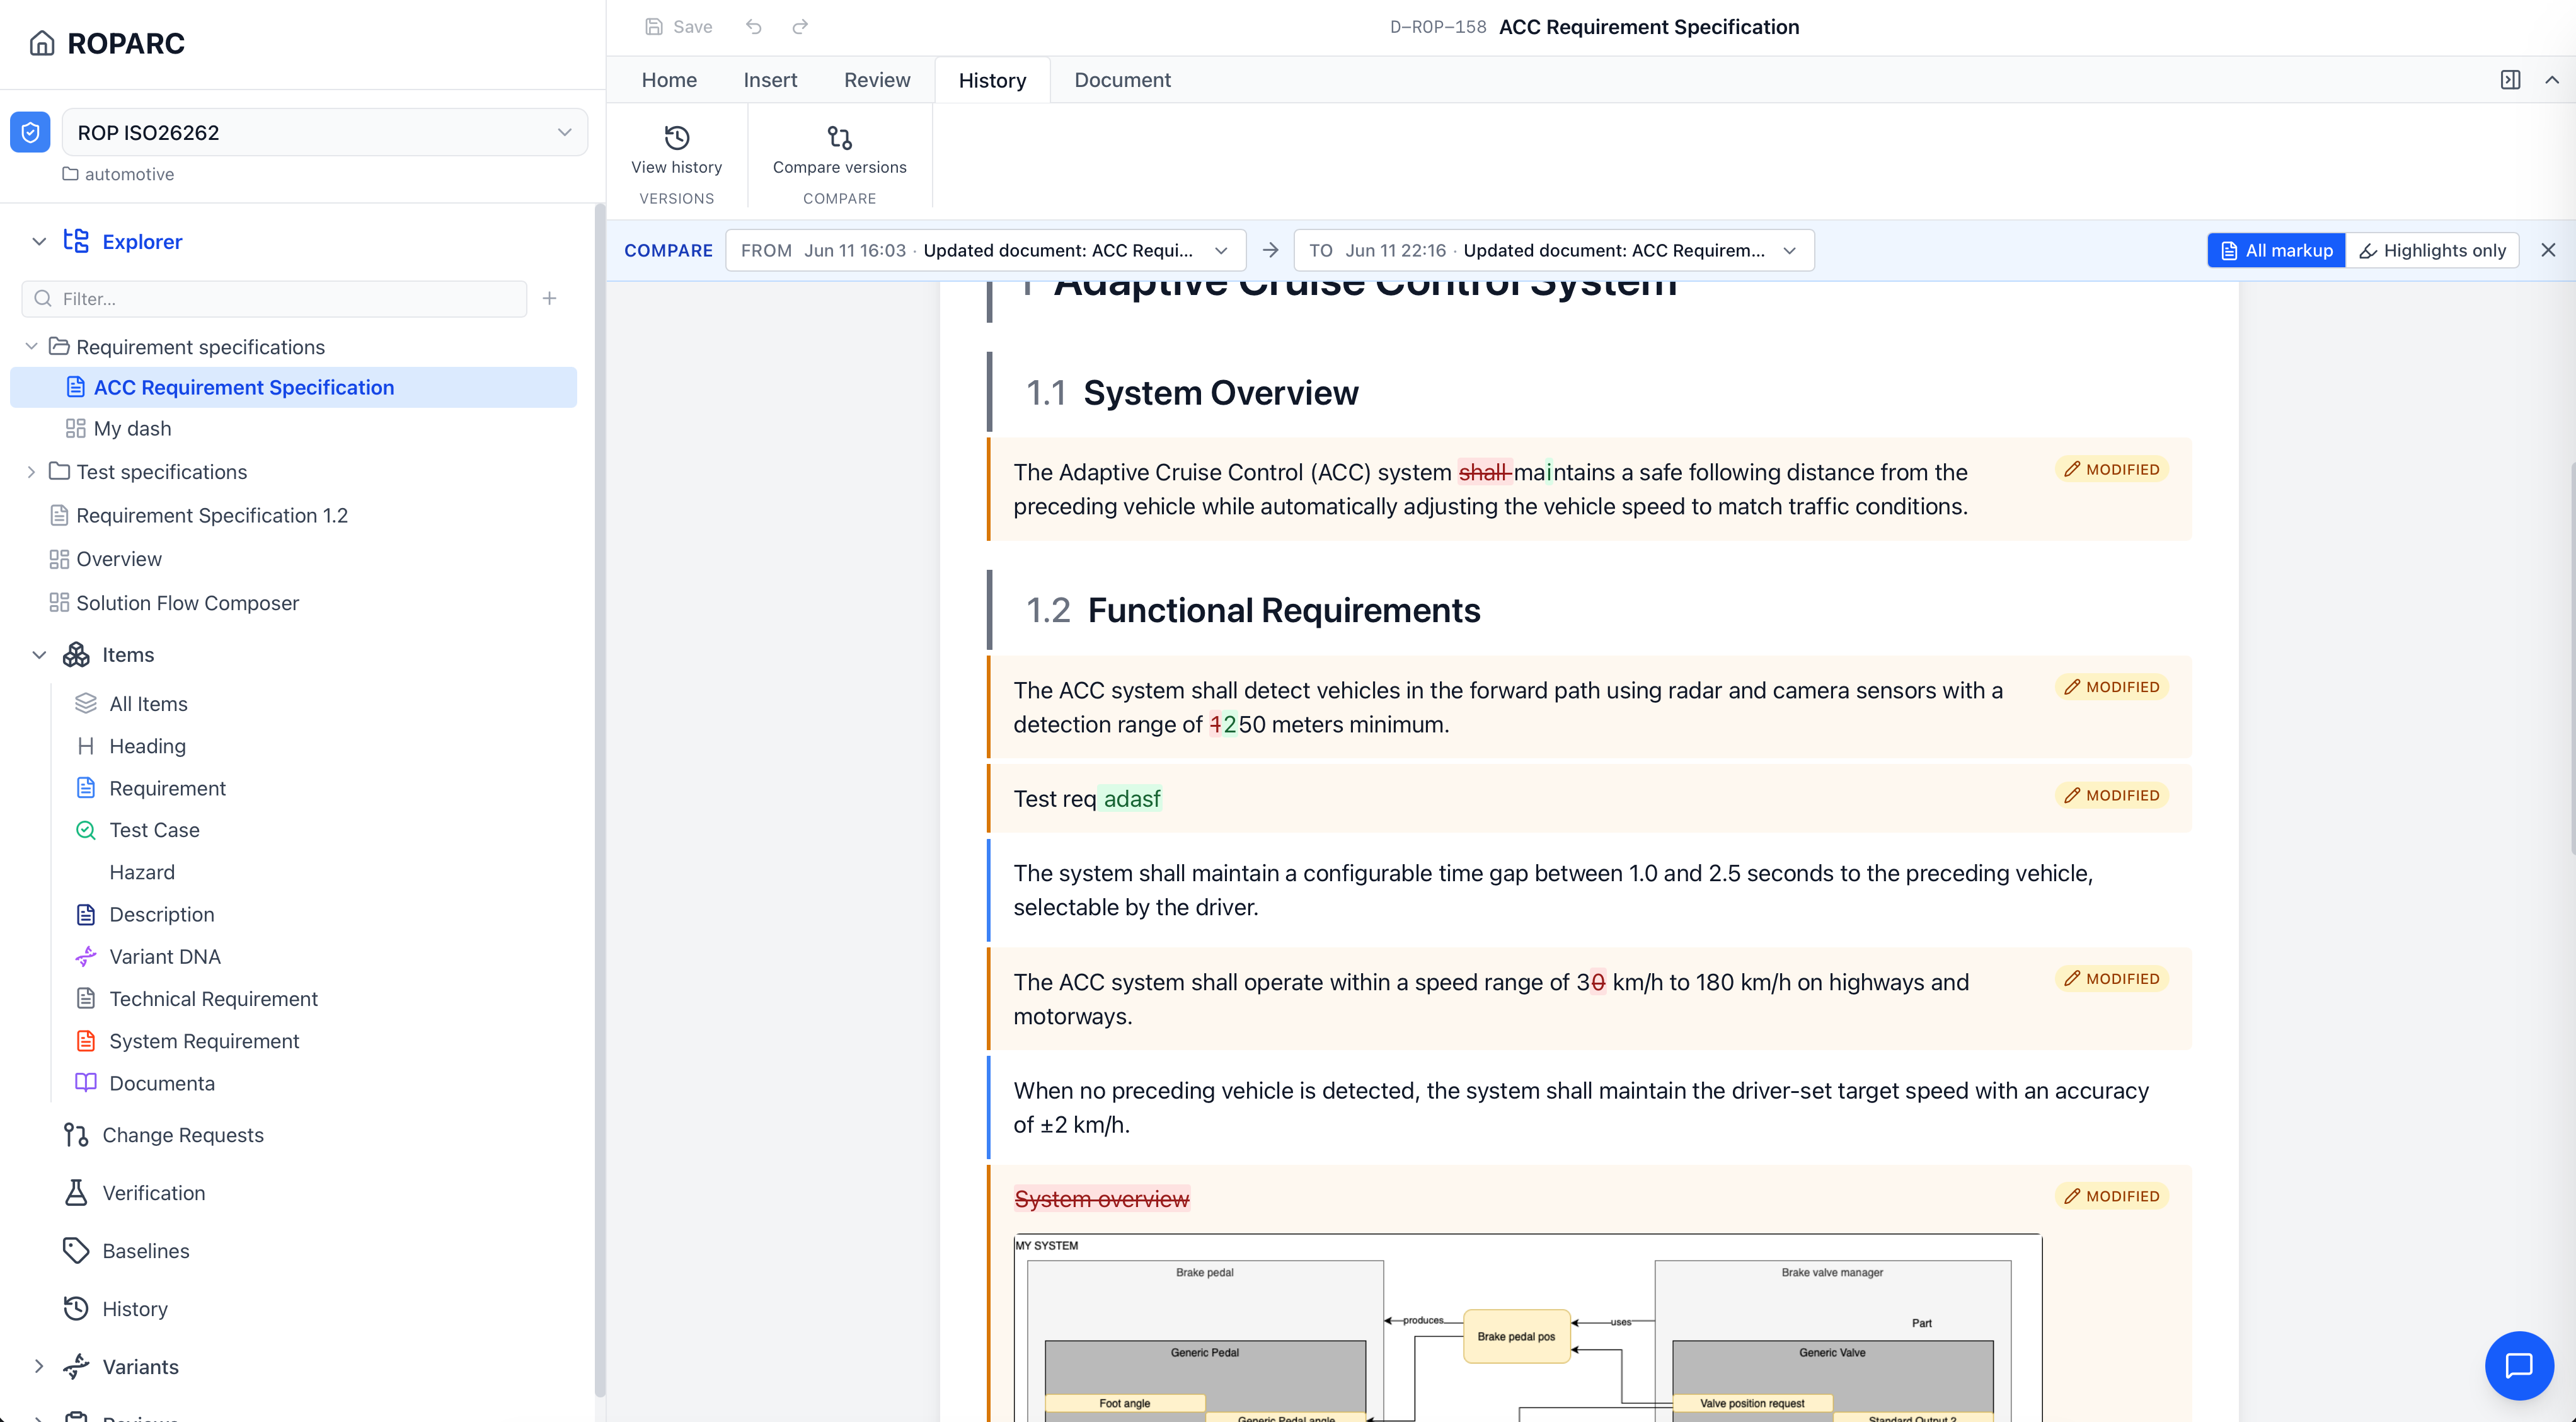The height and width of the screenshot is (1422, 2576).
Task: Click the redo arrow icon
Action: [x=800, y=27]
